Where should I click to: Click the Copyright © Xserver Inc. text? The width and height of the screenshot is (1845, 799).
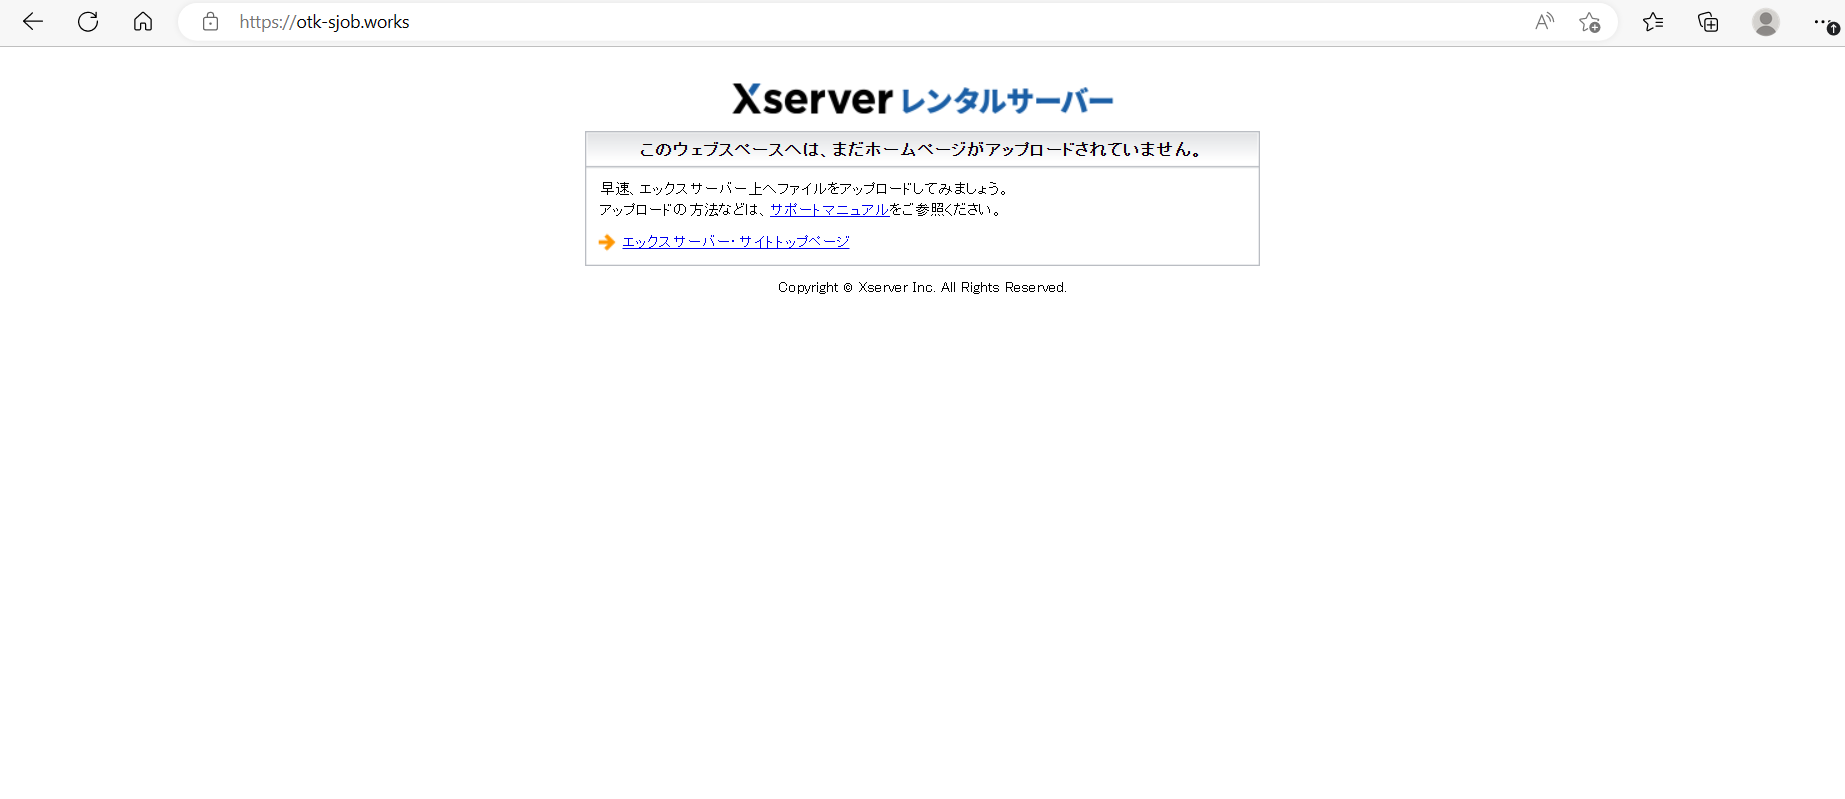click(x=922, y=287)
